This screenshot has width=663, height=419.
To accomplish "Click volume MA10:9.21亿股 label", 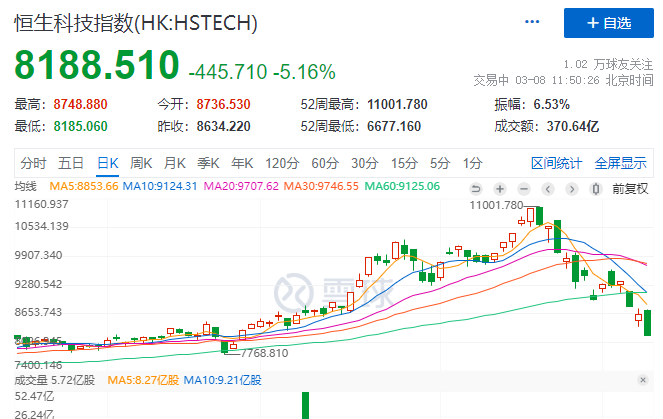I will 222,380.
